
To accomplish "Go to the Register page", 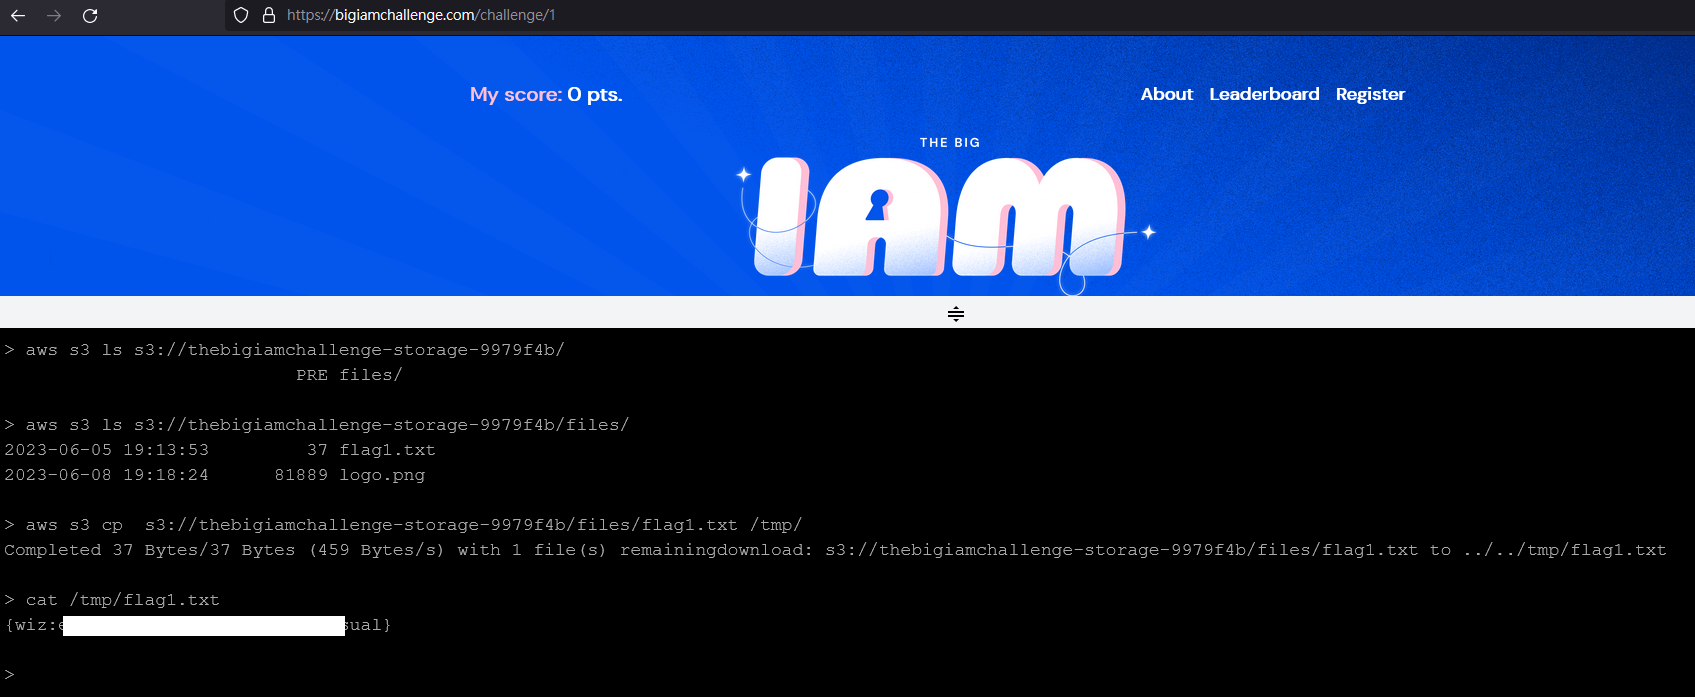I will pyautogui.click(x=1370, y=94).
